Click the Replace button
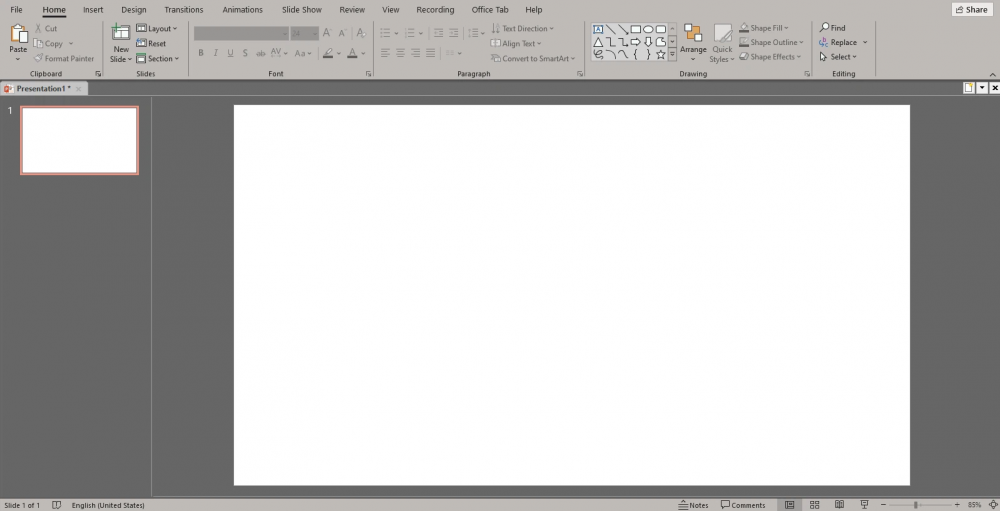 tap(843, 42)
